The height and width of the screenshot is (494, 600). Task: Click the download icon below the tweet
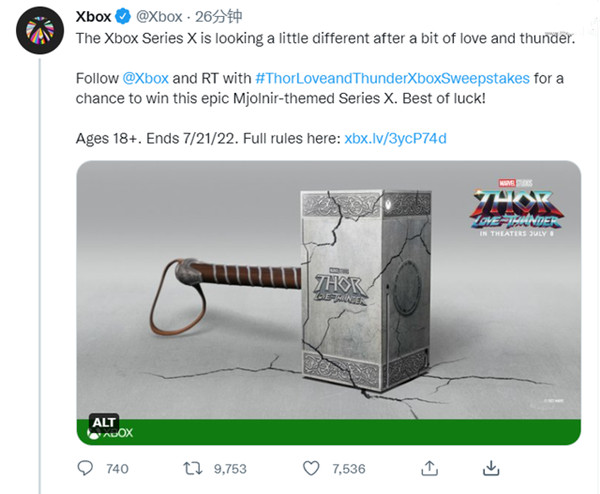click(491, 468)
